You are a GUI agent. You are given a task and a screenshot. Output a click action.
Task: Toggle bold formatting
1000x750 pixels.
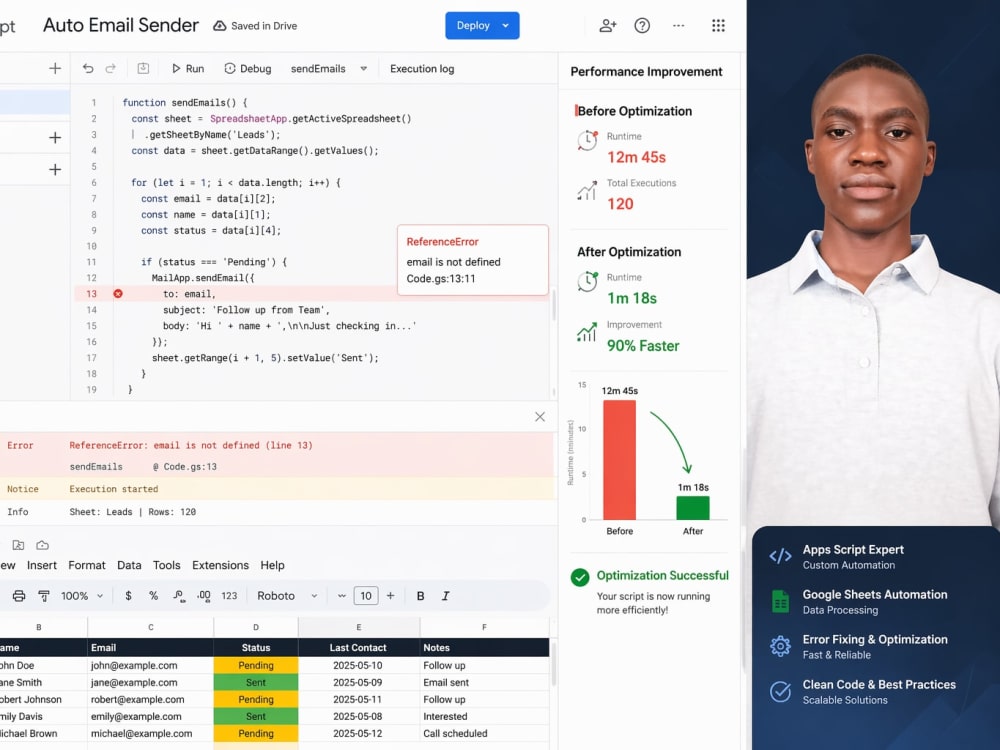coord(420,596)
